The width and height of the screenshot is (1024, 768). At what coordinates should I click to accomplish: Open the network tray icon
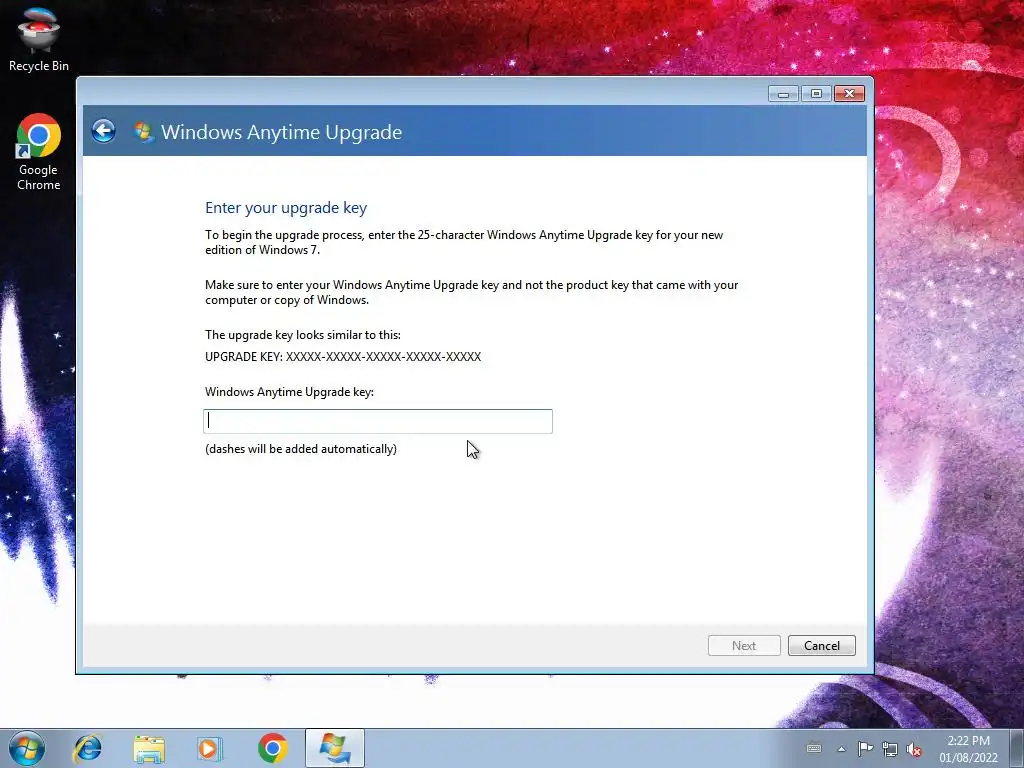(x=889, y=748)
